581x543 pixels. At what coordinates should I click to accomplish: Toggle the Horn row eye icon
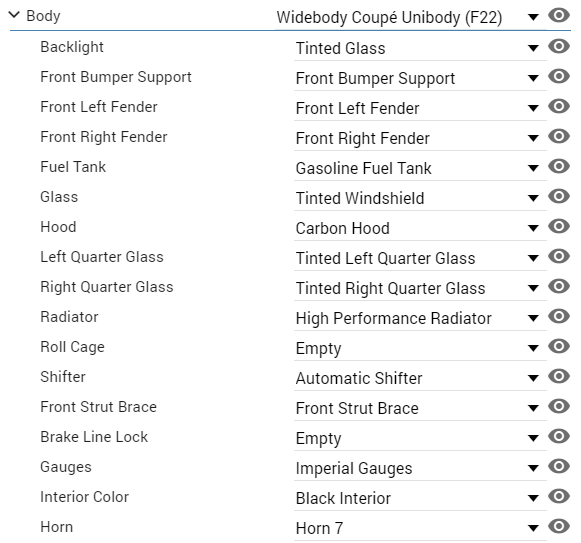558,526
